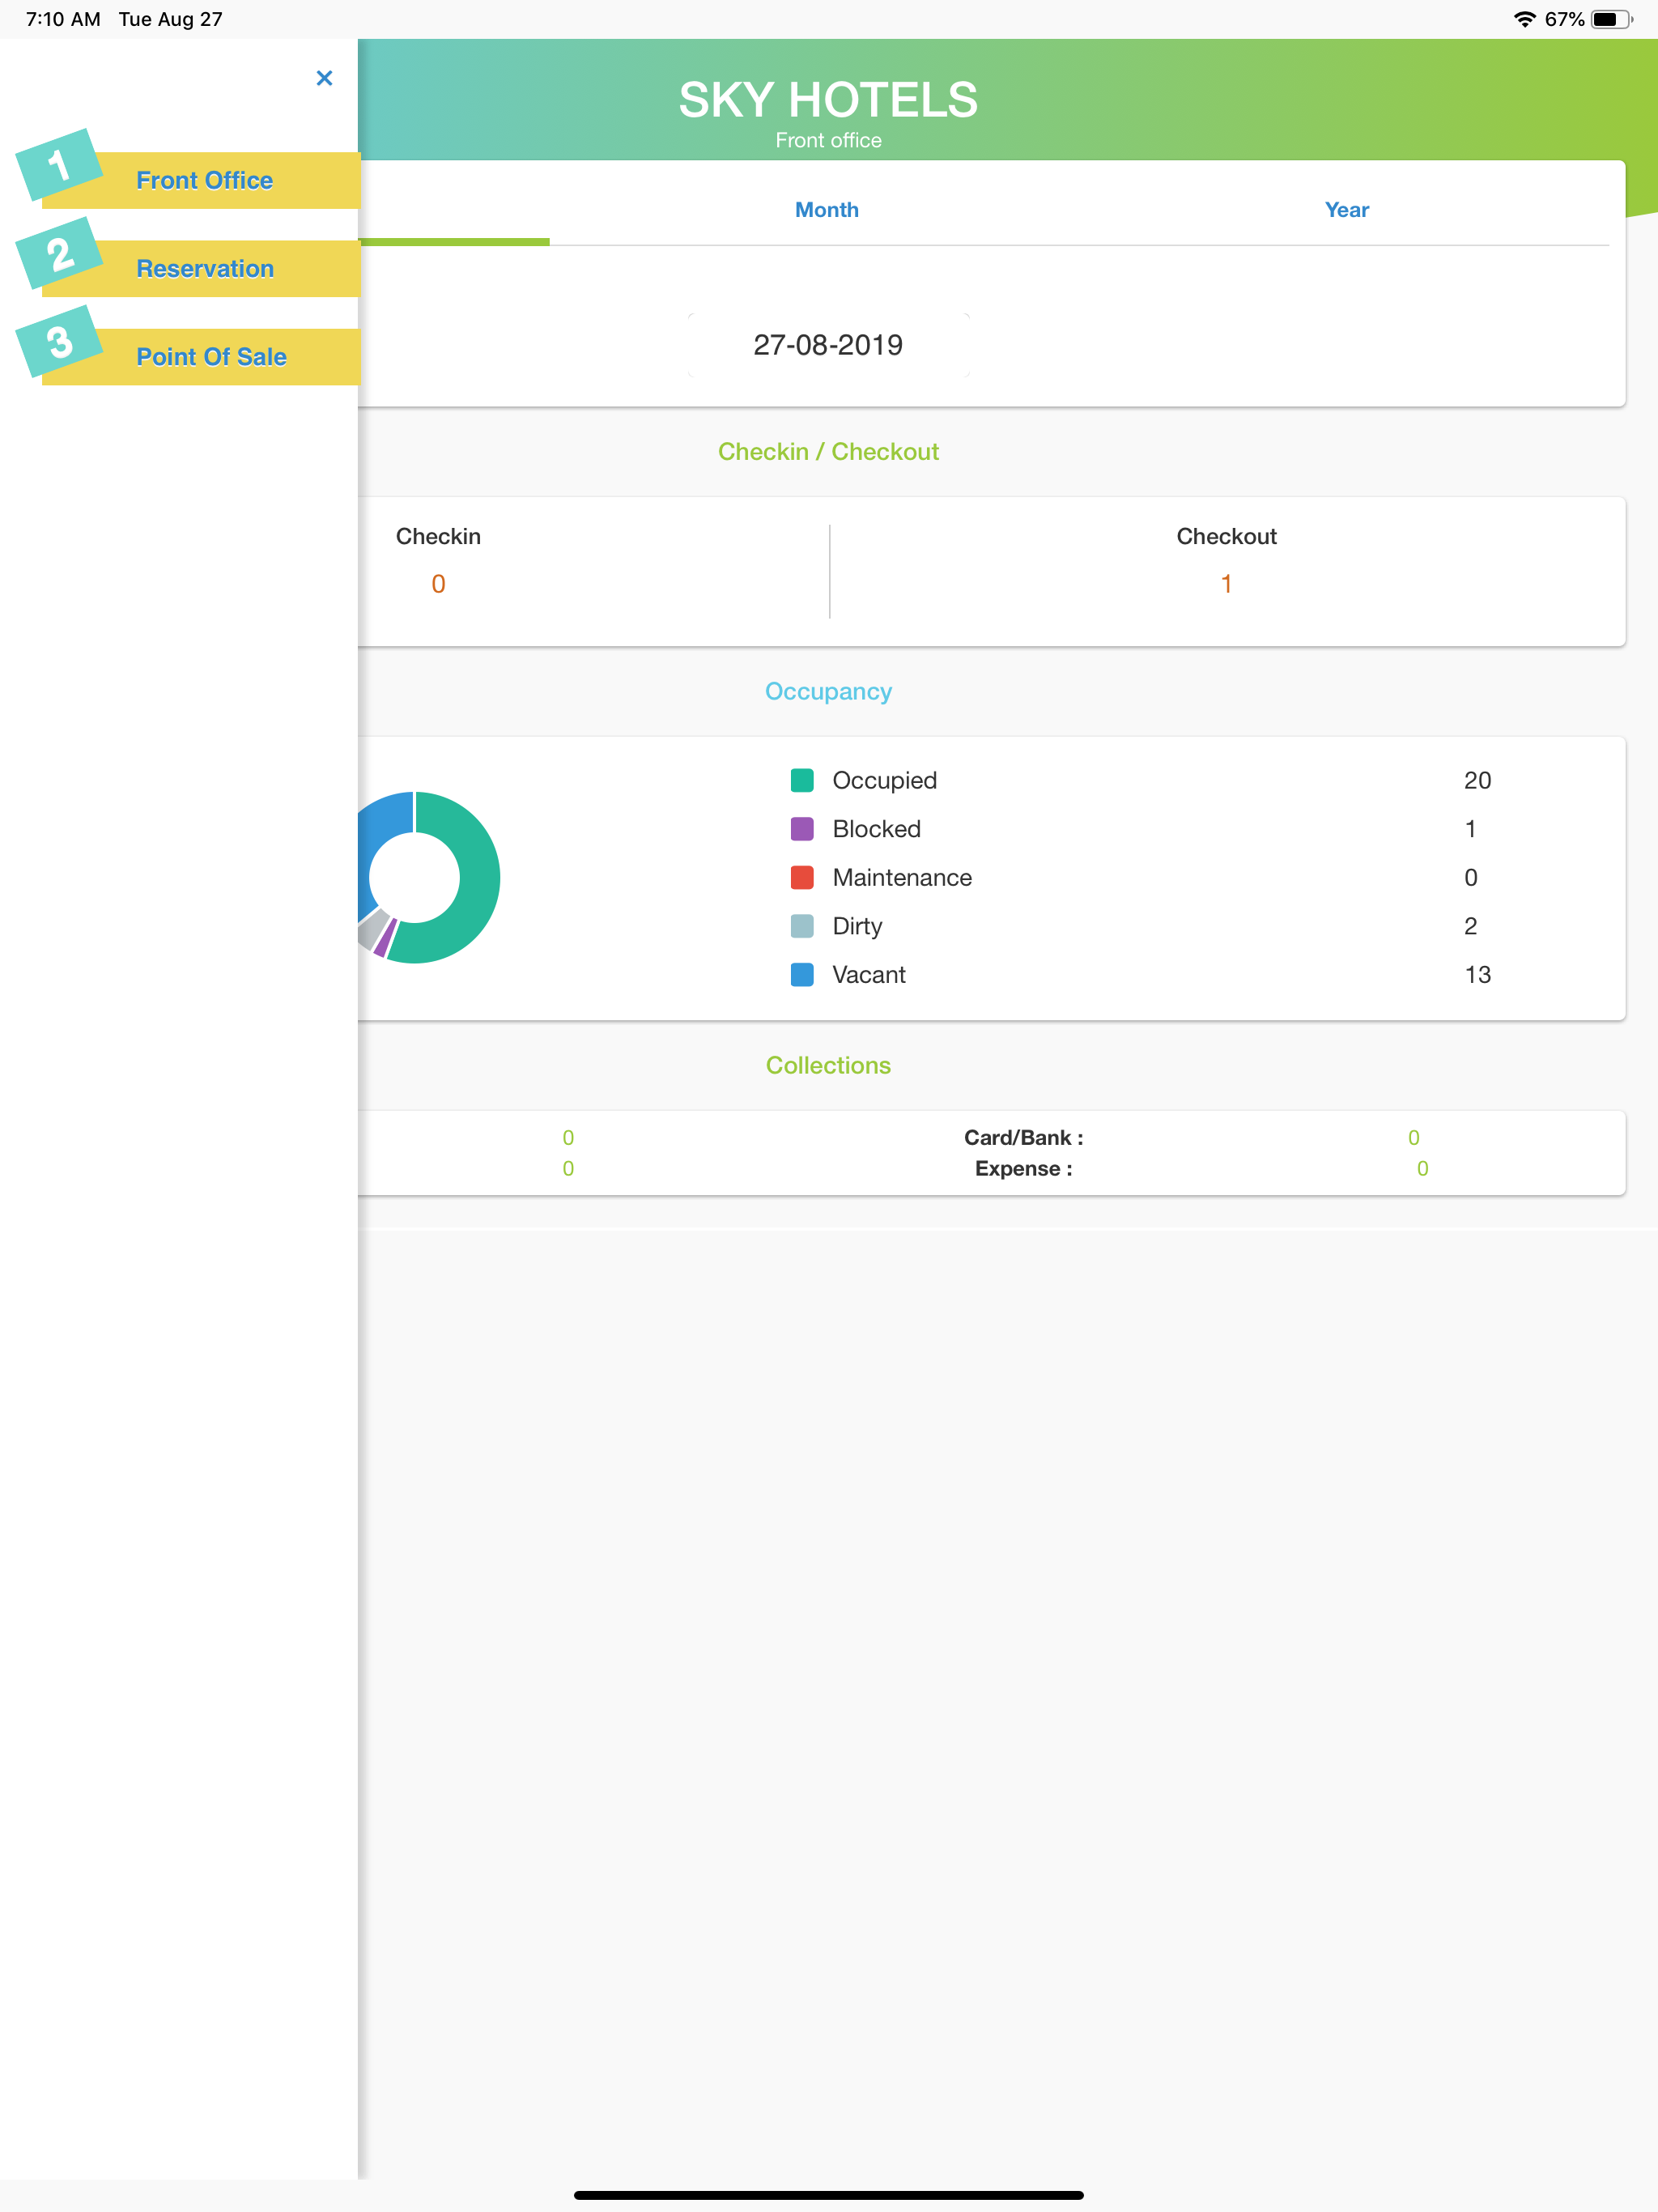Tap the Dirty count 2
Viewport: 1658px width, 2212px height.
click(1470, 926)
